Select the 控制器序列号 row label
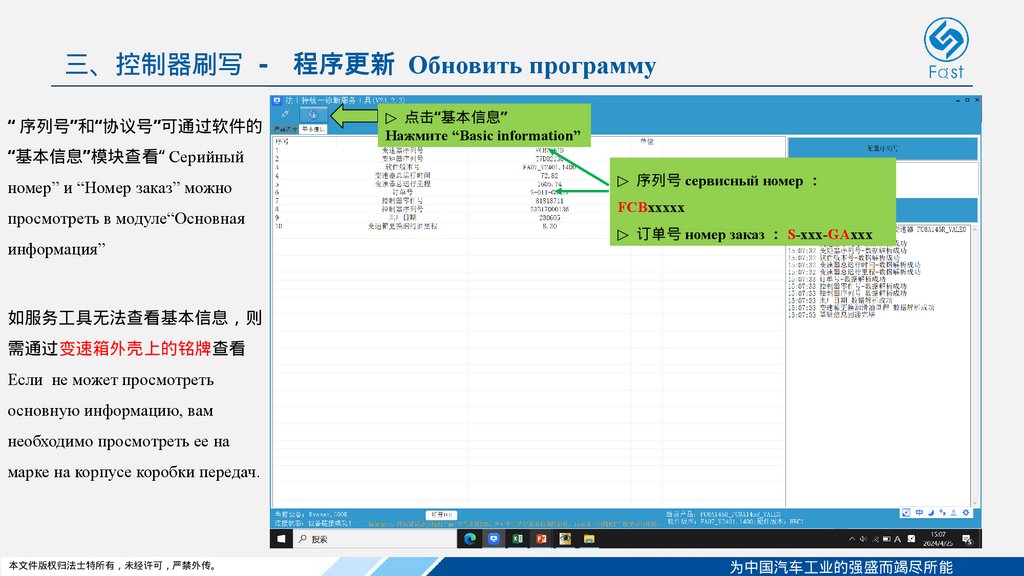The image size is (1024, 576). point(402,210)
